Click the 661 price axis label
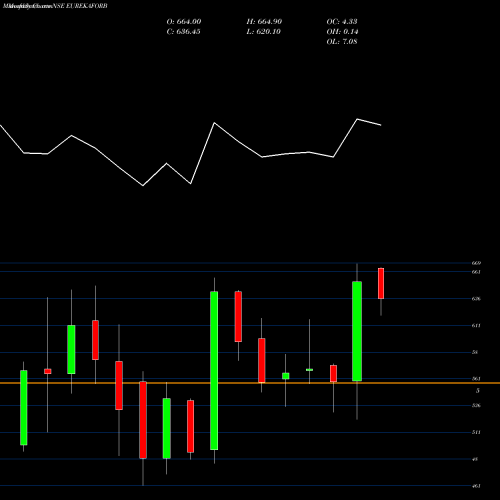Viewport: 500px width, 500px height. 476,272
